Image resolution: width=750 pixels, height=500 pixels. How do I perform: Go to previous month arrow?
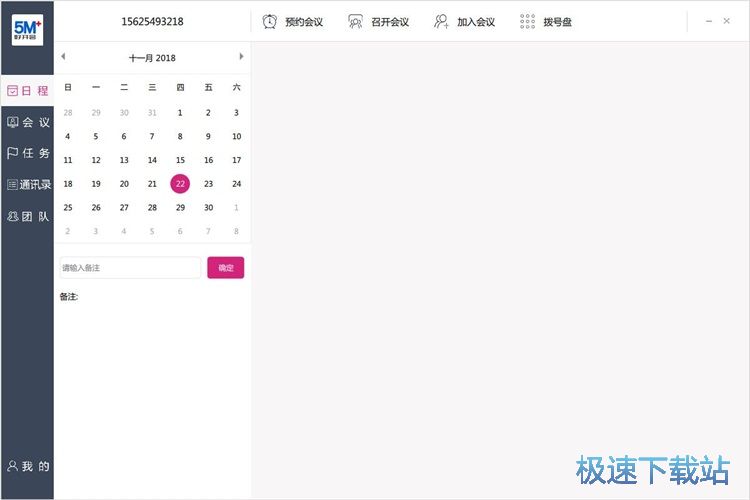coord(63,56)
